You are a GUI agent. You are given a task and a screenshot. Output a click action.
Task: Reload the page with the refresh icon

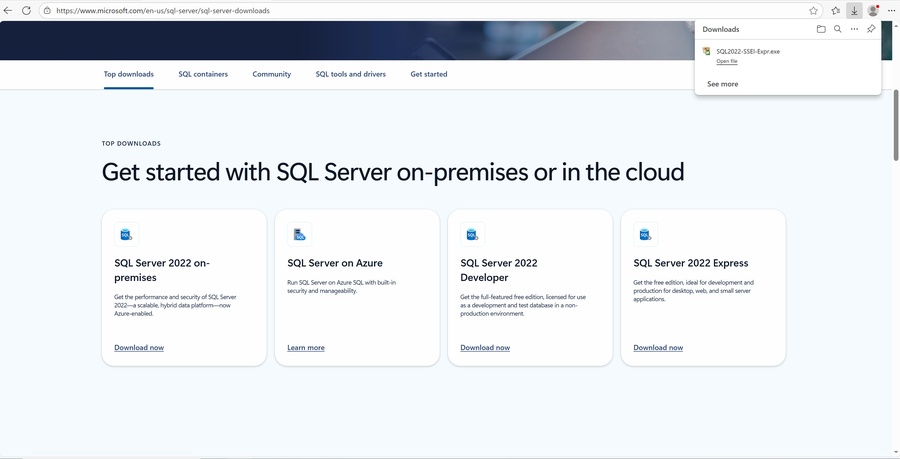click(x=26, y=10)
